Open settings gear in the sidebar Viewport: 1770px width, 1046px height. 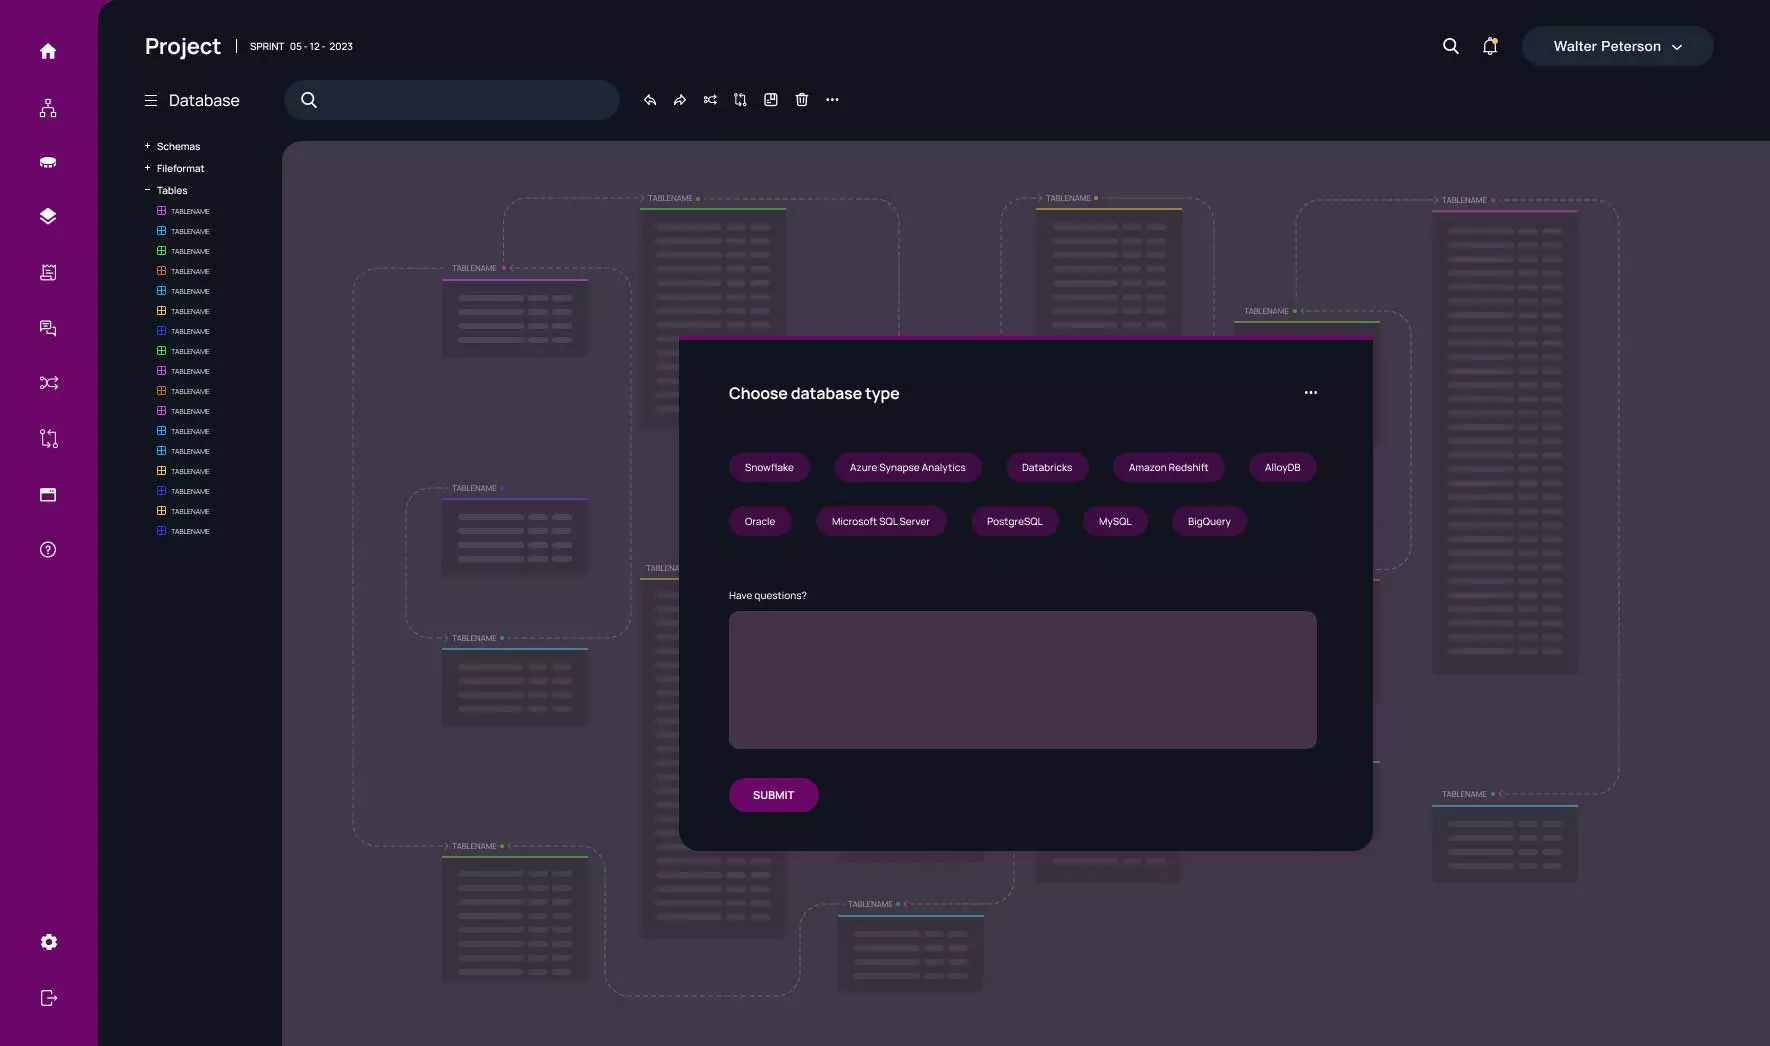coord(48,942)
